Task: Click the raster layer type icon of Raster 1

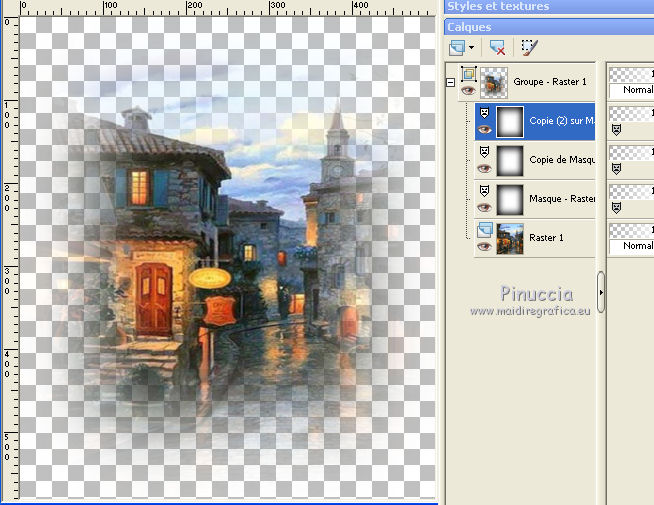Action: pyautogui.click(x=485, y=229)
